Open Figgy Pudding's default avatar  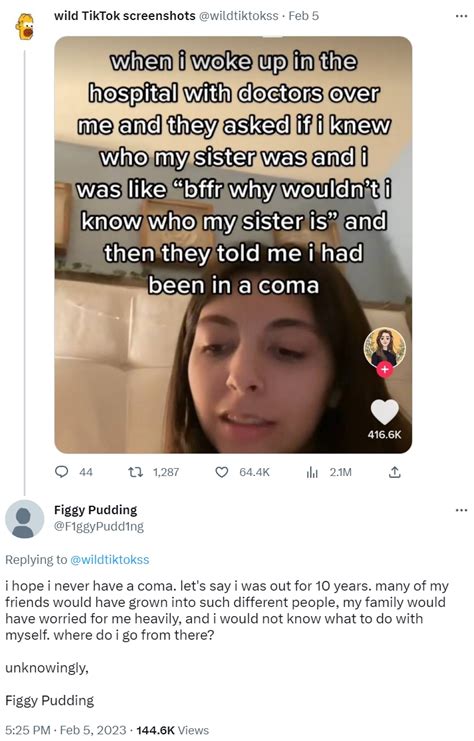click(24, 519)
